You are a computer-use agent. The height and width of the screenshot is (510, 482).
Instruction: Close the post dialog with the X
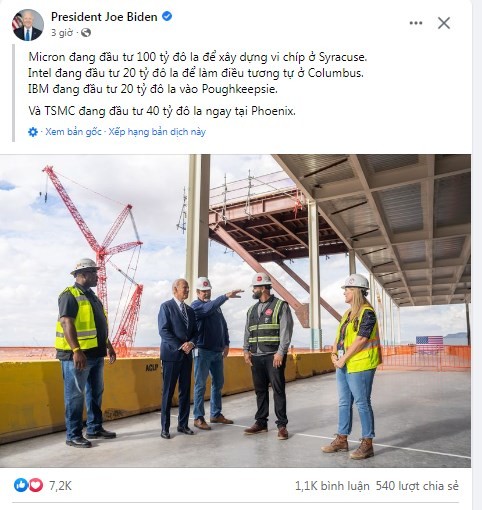pyautogui.click(x=444, y=23)
